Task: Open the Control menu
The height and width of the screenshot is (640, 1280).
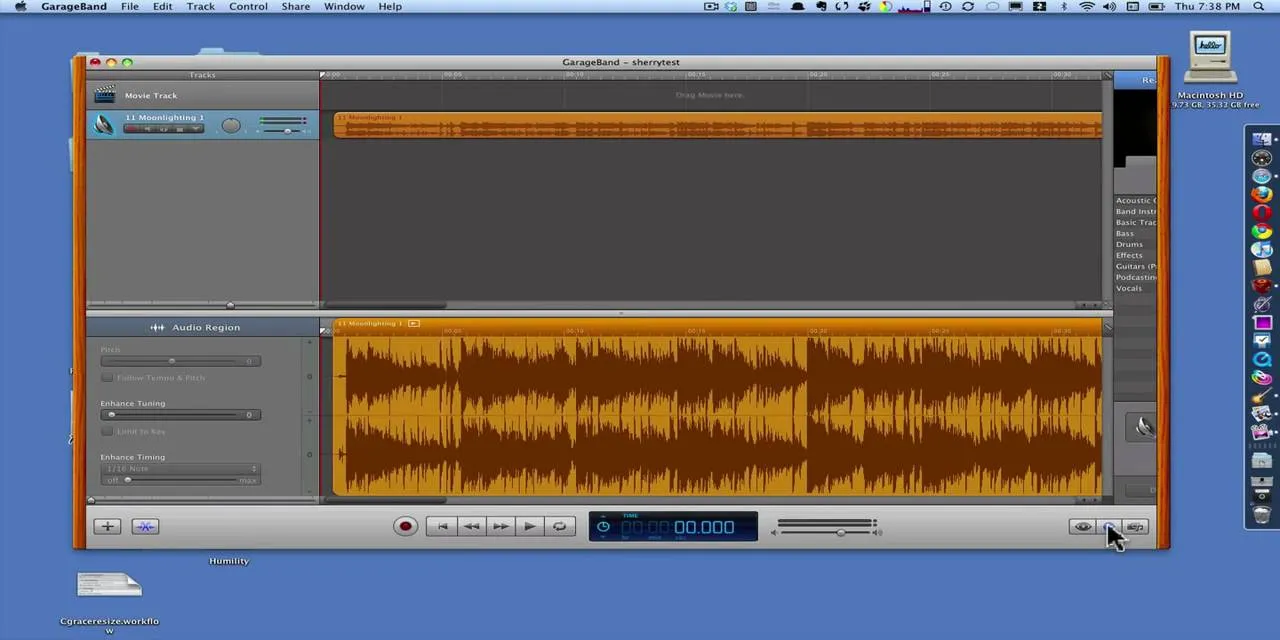Action: click(248, 6)
